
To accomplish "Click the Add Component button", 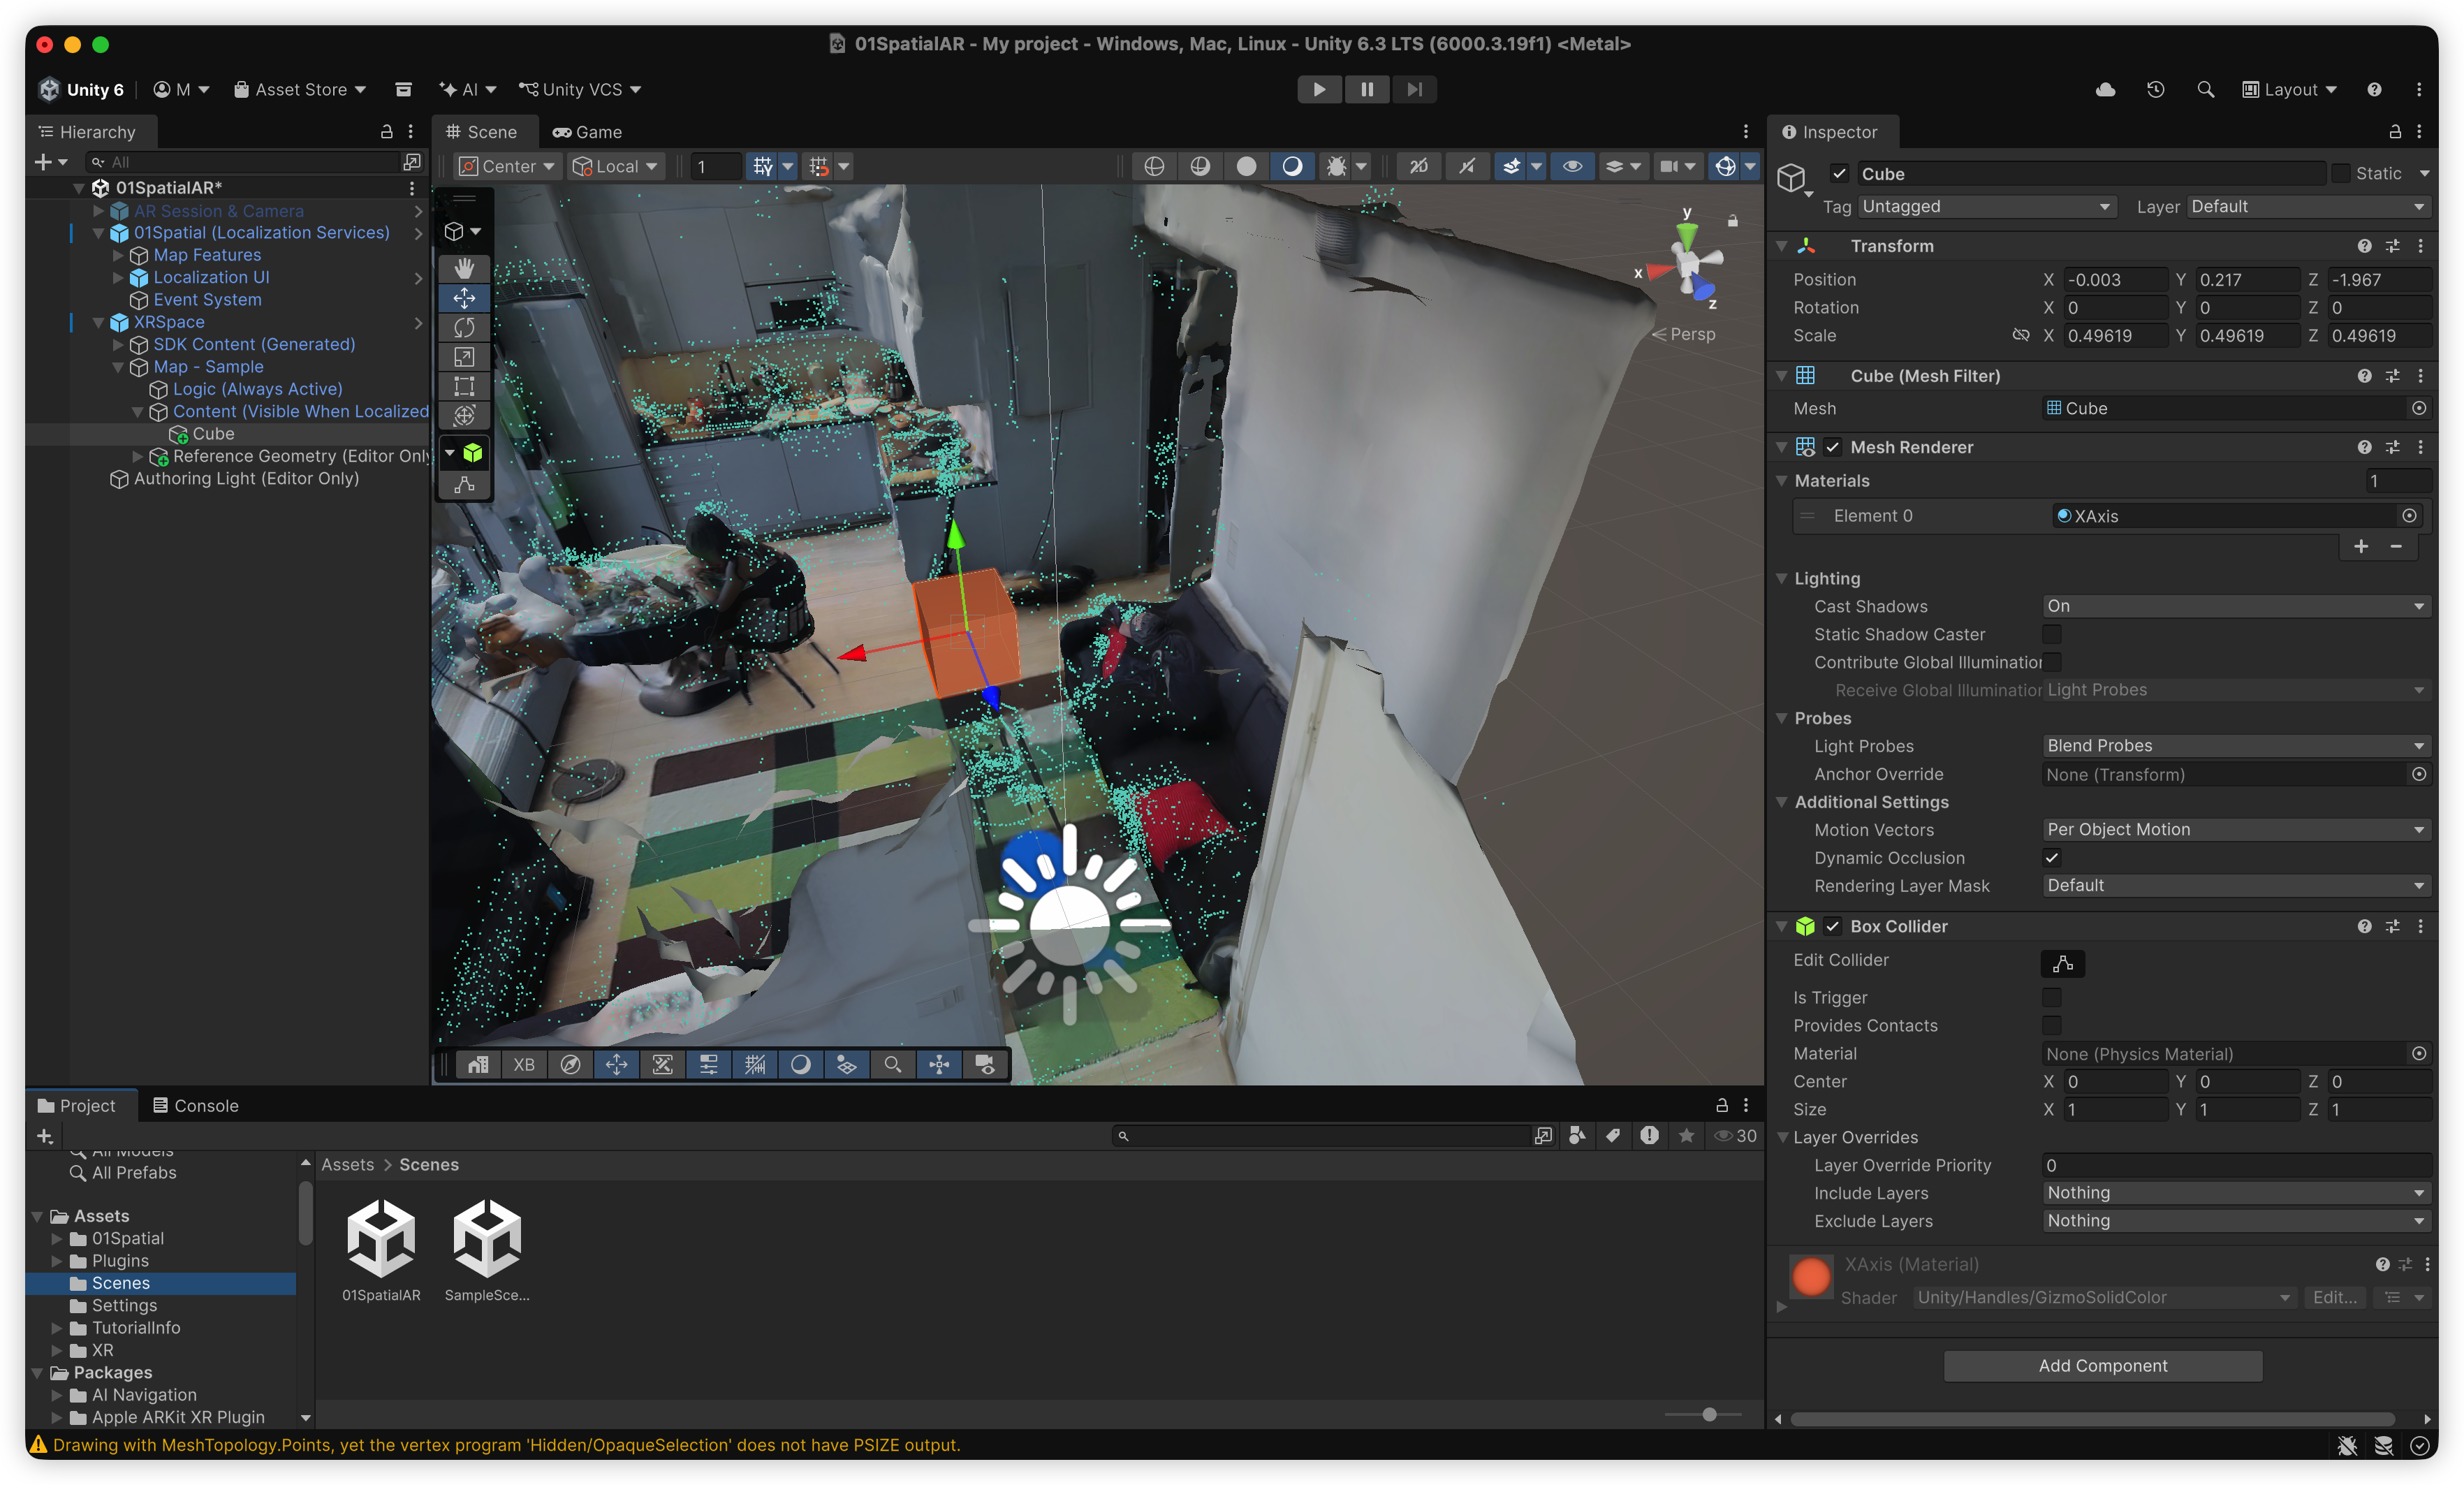I will tap(2102, 1366).
